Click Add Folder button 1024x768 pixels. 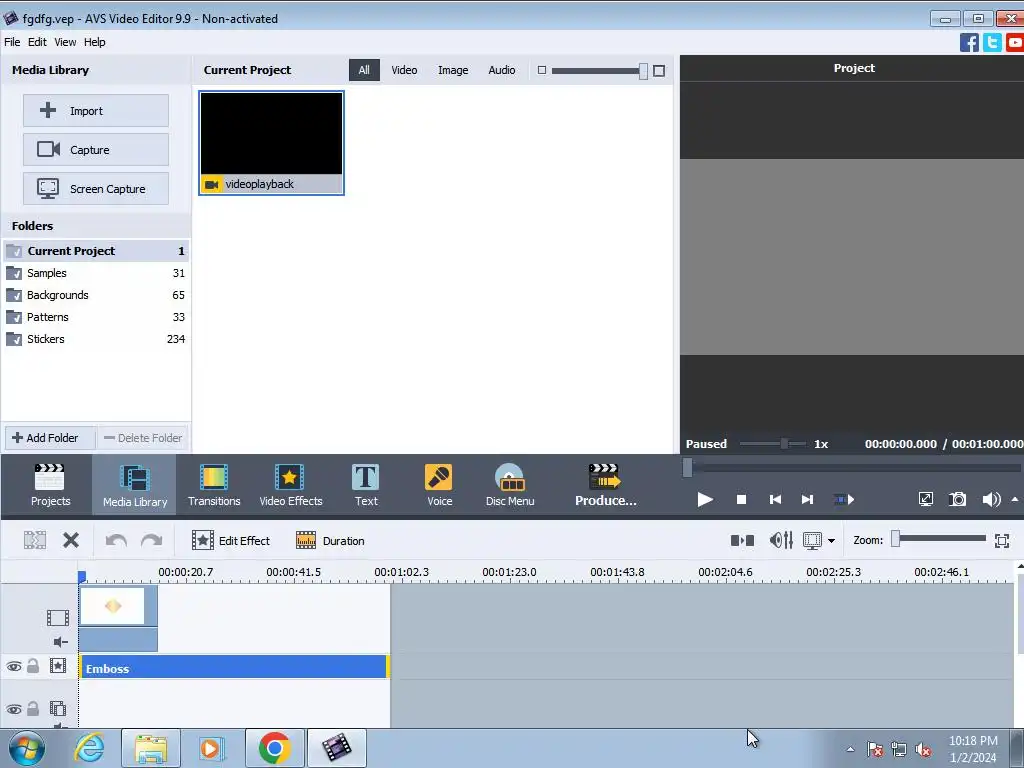pyautogui.click(x=50, y=438)
